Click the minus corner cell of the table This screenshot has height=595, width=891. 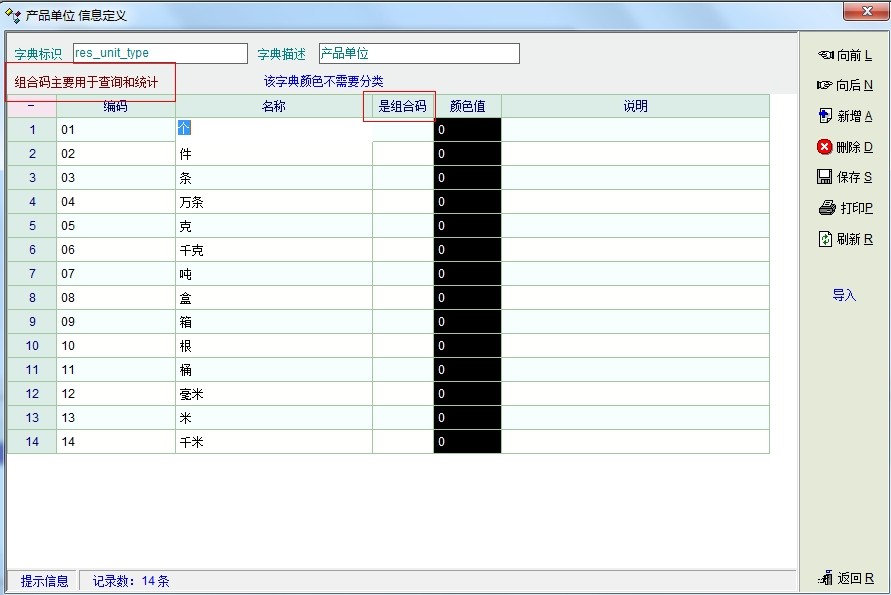coord(32,106)
